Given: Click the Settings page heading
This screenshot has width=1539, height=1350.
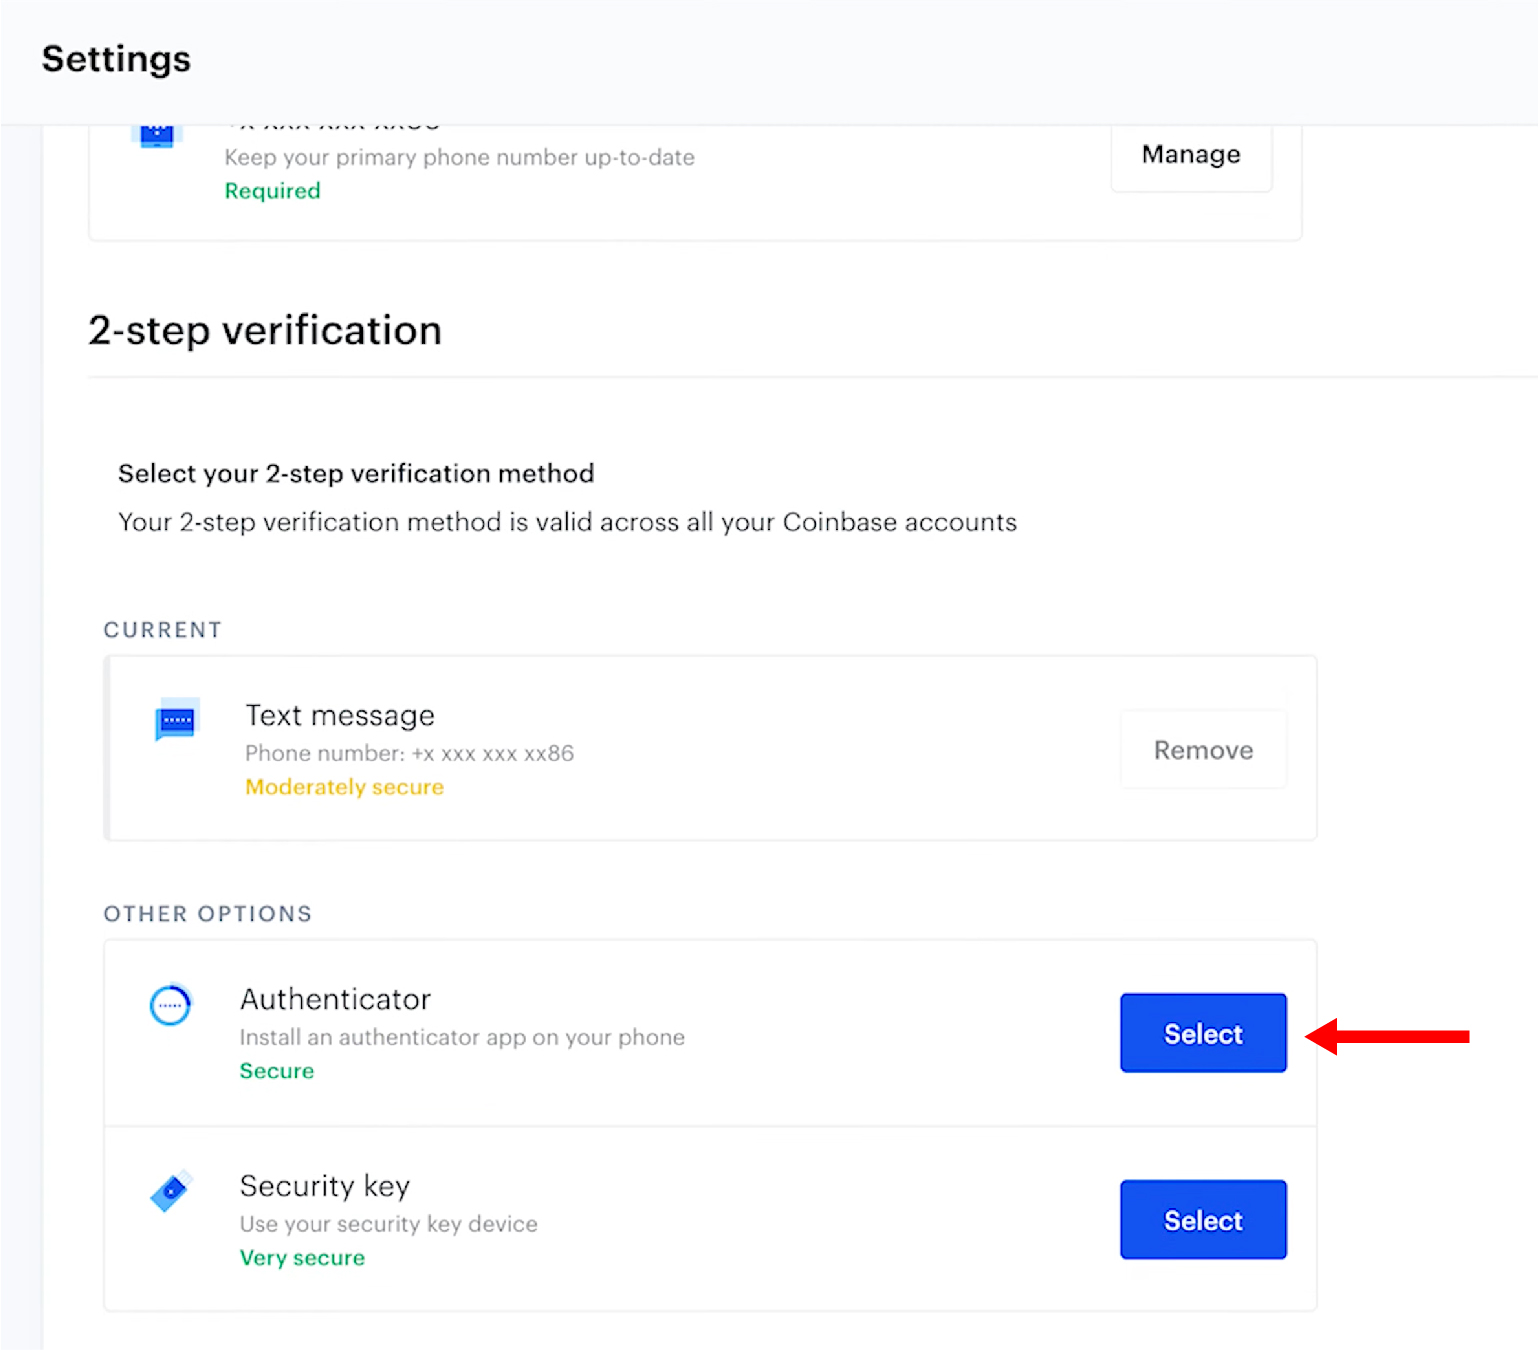Looking at the screenshot, I should point(116,59).
